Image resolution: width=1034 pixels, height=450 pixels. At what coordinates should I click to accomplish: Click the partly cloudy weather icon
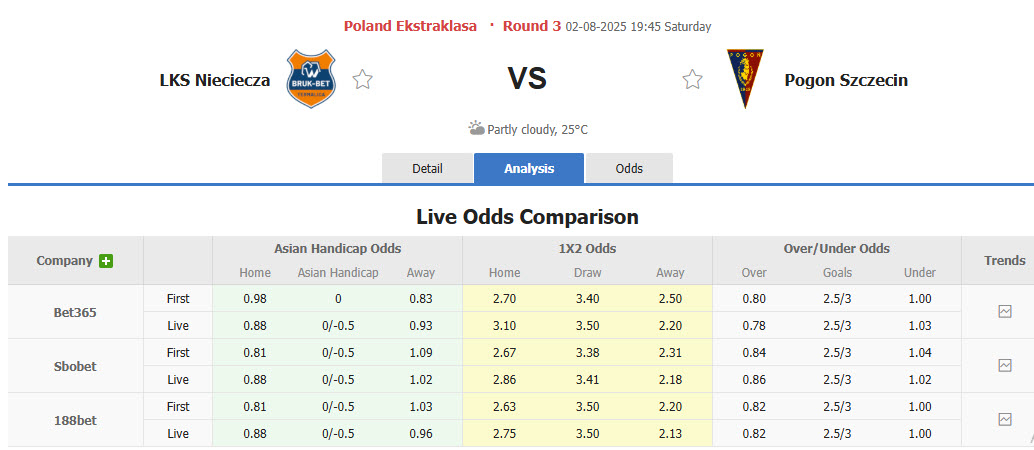click(476, 128)
